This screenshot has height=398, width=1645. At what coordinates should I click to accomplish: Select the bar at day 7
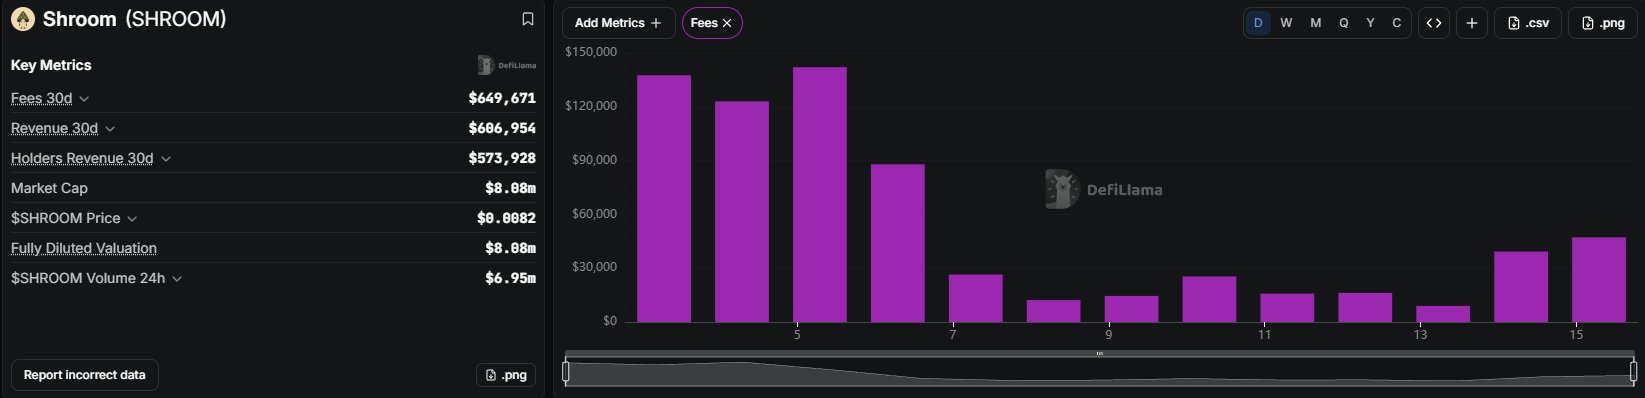pyautogui.click(x=976, y=298)
